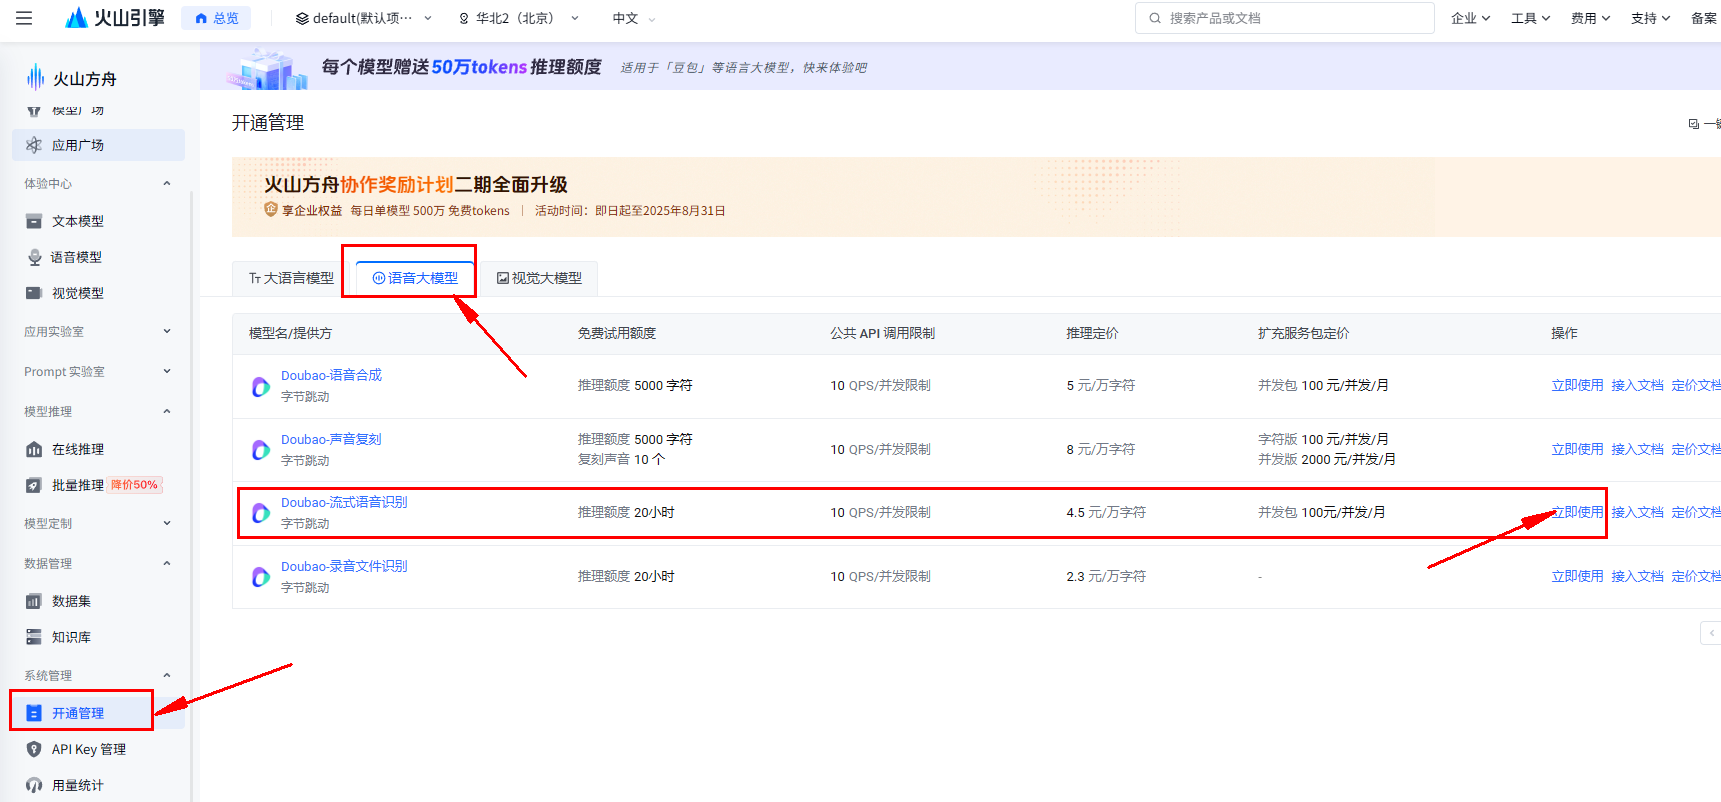Switch to the 大语言模型 tab
The width and height of the screenshot is (1721, 802).
click(291, 278)
